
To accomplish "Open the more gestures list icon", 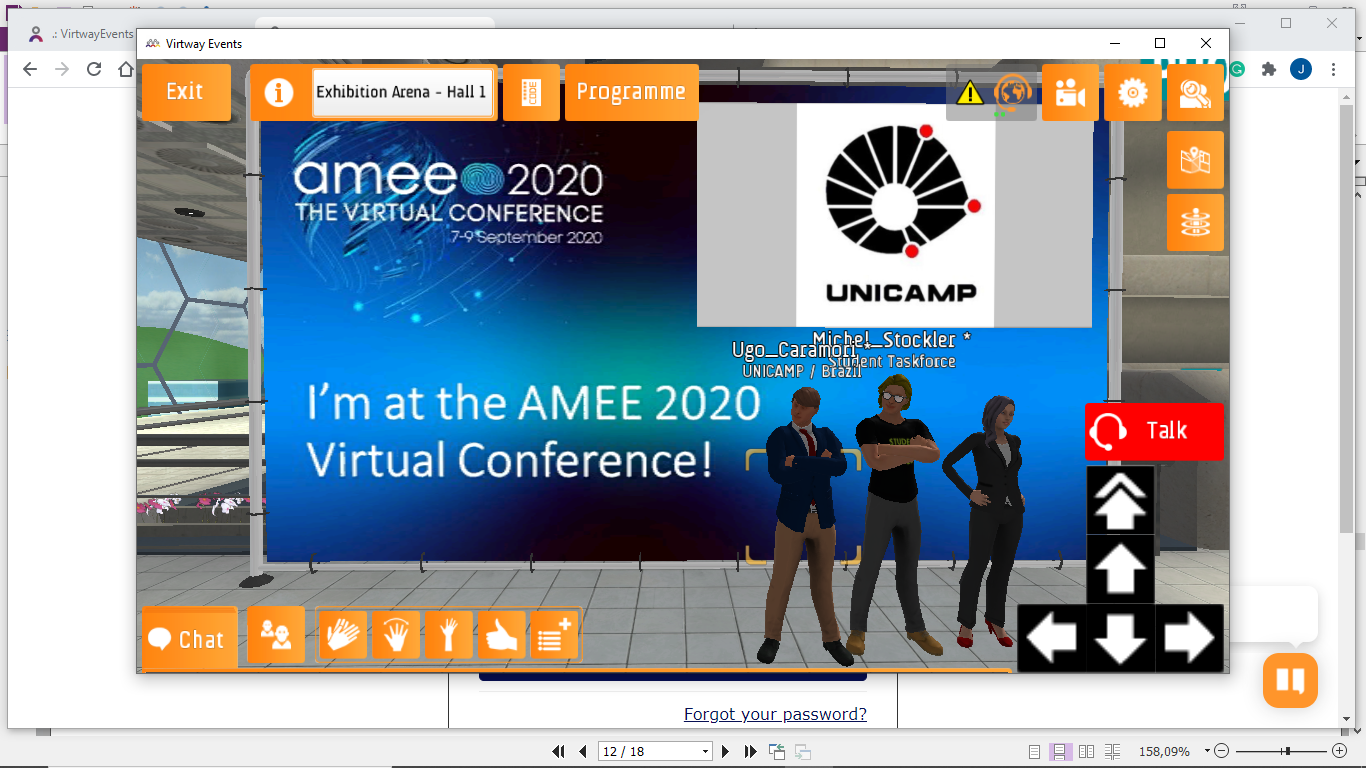I will [x=554, y=636].
